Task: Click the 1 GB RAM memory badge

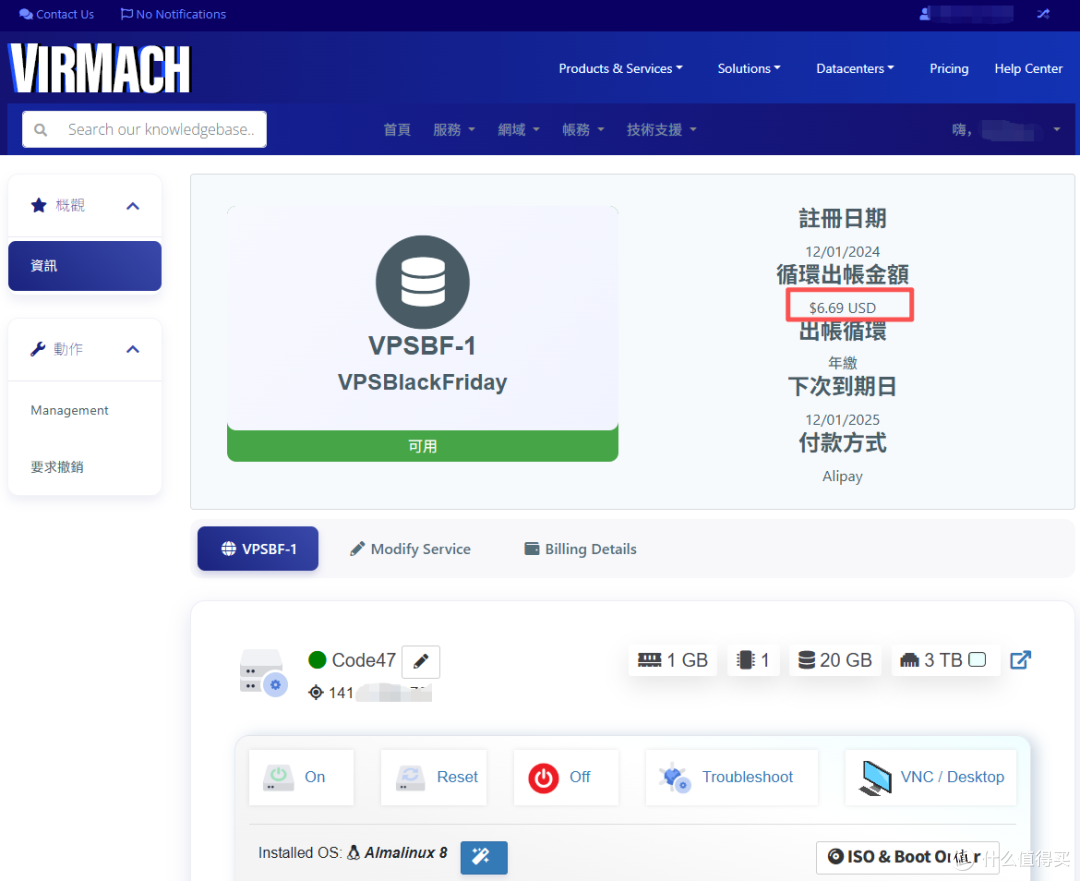Action: coord(673,660)
